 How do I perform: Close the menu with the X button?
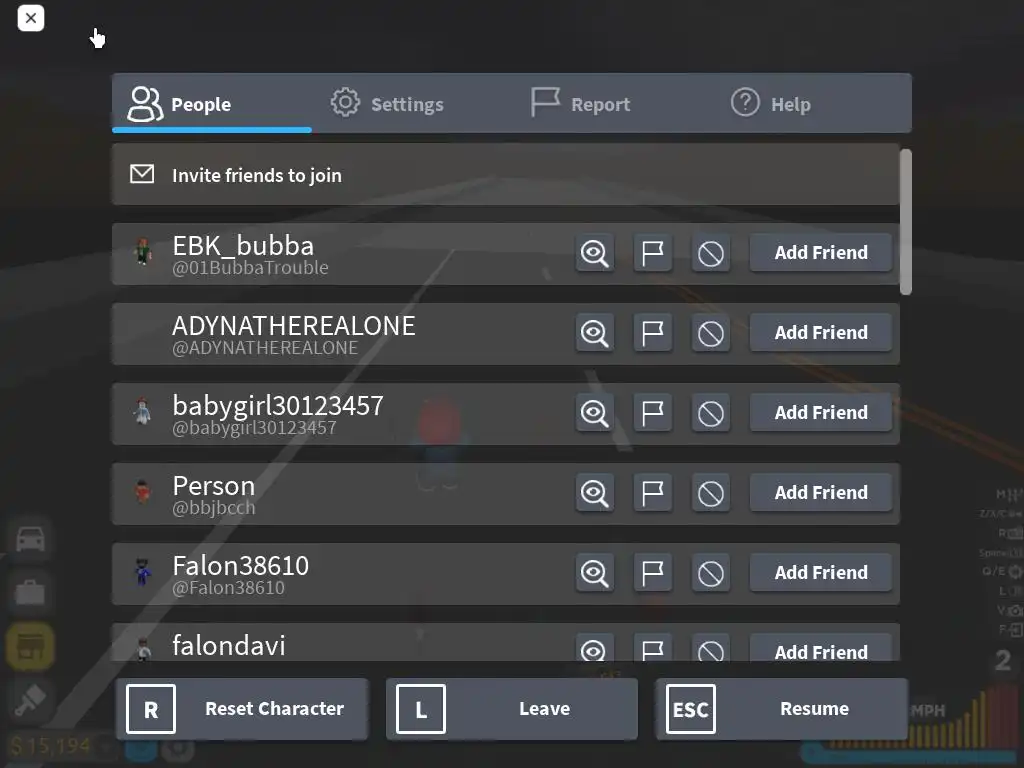31,18
